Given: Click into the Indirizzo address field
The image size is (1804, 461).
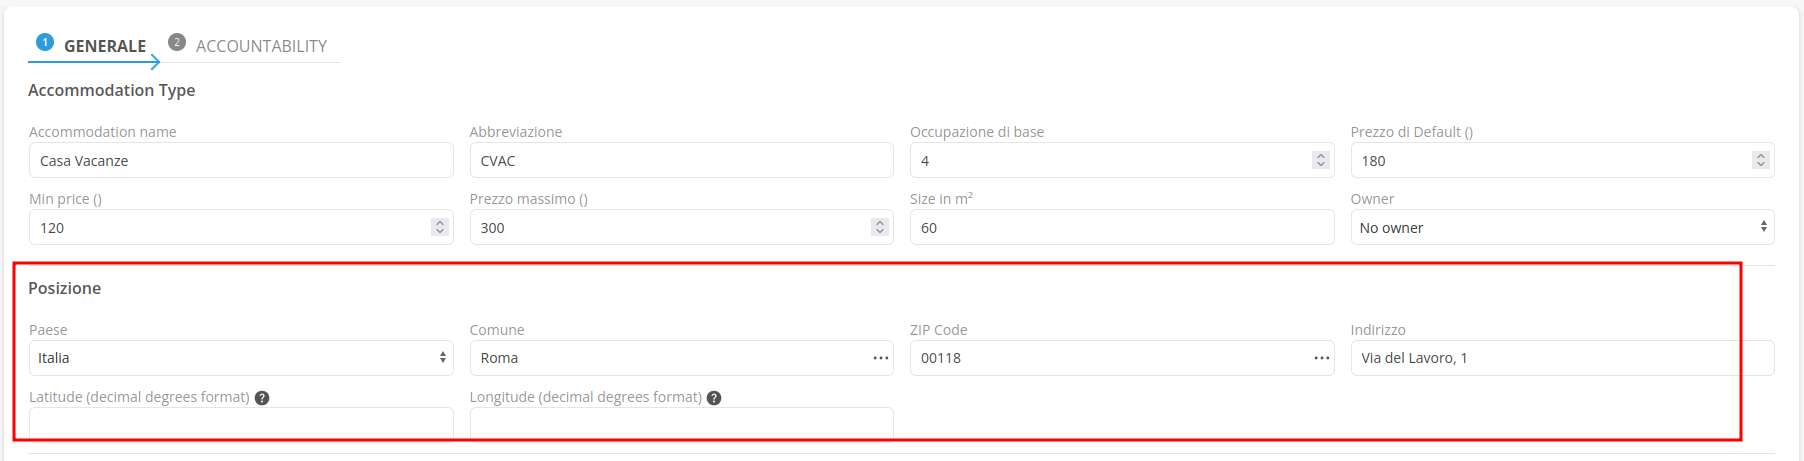Looking at the screenshot, I should 1560,358.
